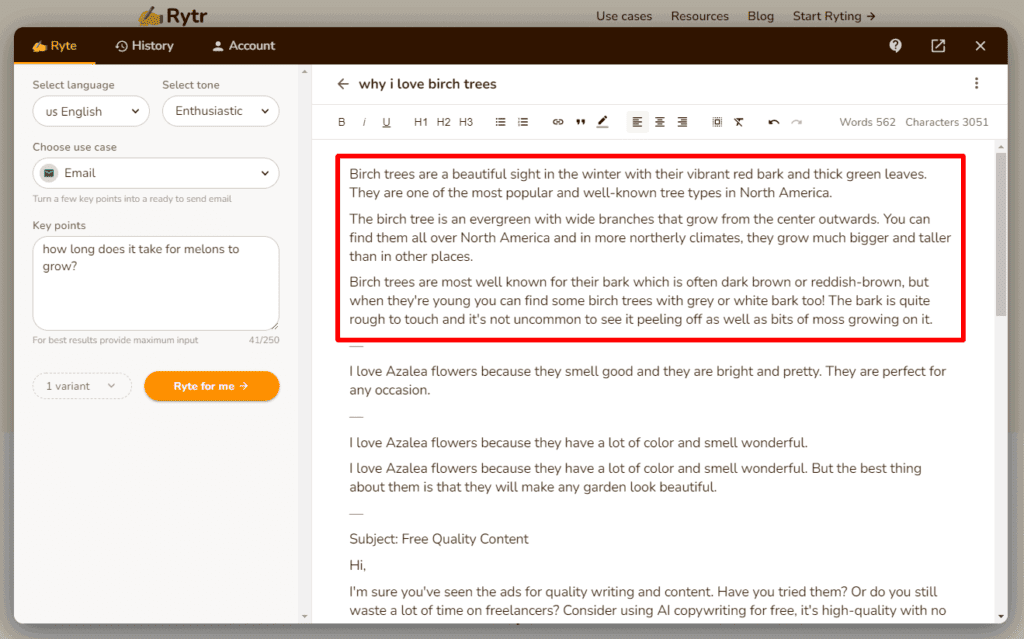
Task: Switch to the History tab
Action: coord(144,46)
